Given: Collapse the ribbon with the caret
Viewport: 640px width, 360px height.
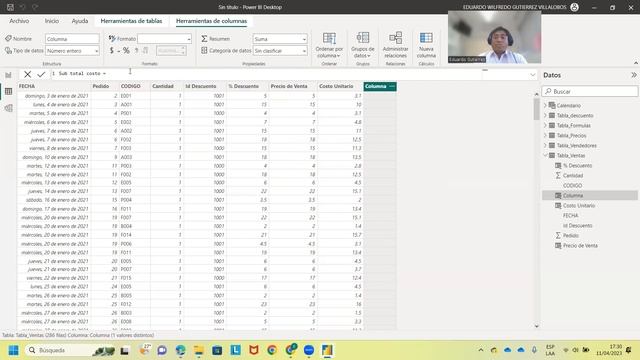Looking at the screenshot, I should 636,63.
